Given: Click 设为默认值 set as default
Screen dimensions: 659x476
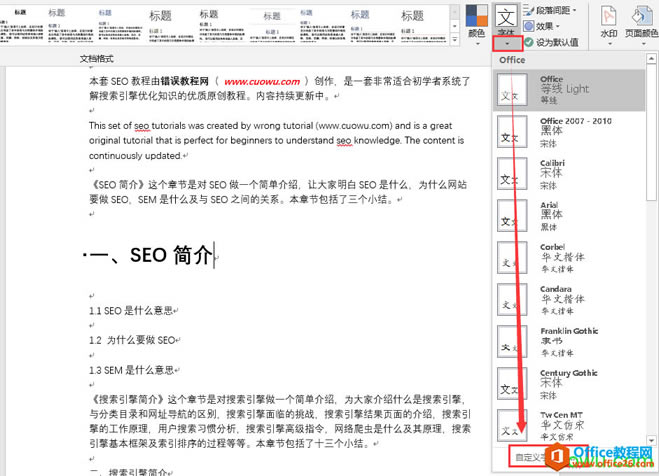Looking at the screenshot, I should (x=551, y=42).
